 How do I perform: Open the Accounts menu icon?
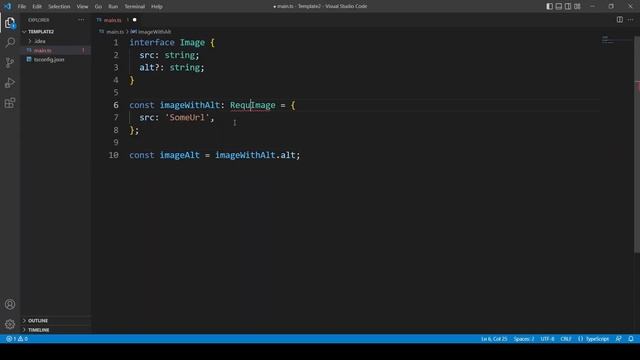pyautogui.click(x=10, y=304)
